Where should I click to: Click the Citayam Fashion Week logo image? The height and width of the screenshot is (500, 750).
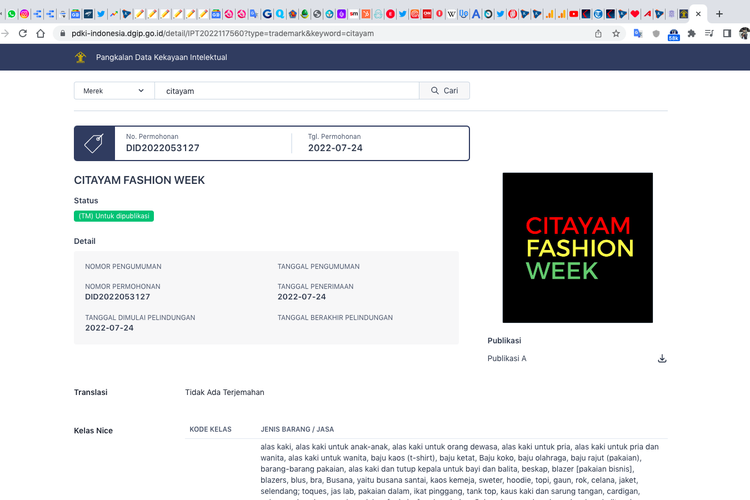click(577, 247)
